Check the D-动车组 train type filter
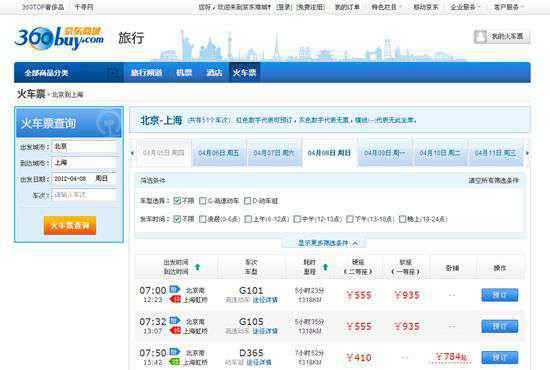 tap(247, 201)
